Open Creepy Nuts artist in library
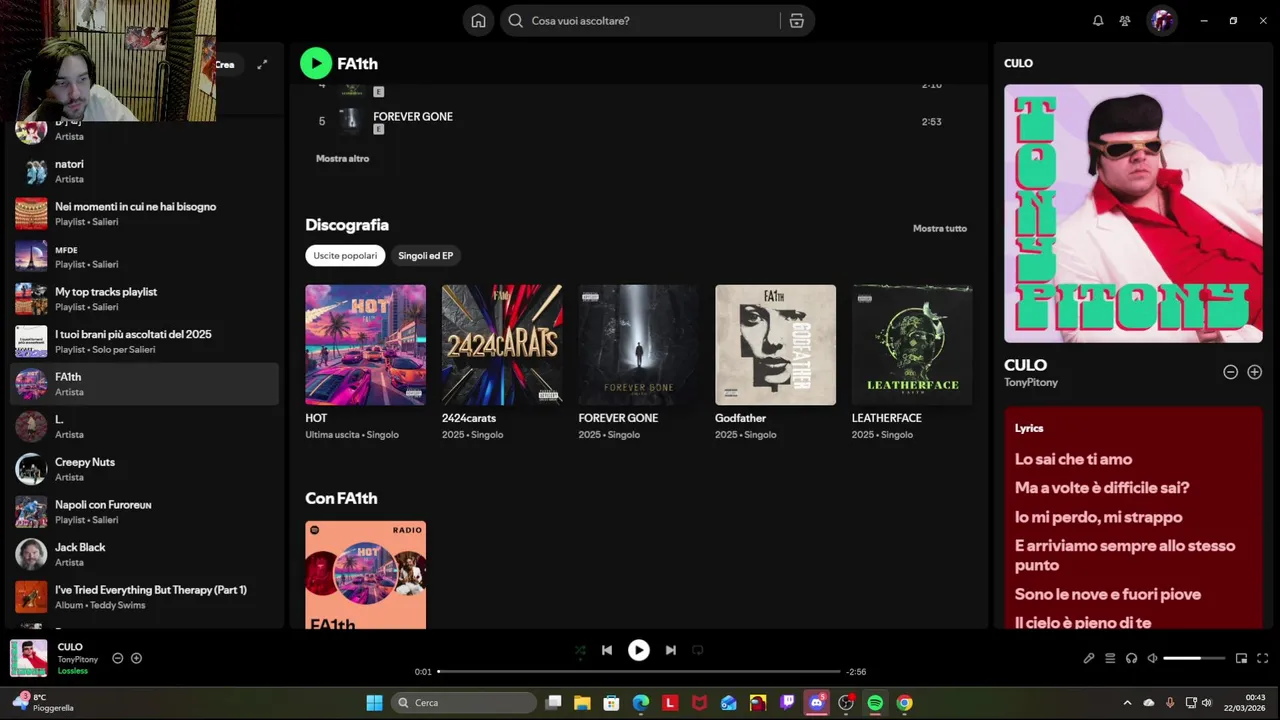1280x720 pixels. (x=144, y=469)
